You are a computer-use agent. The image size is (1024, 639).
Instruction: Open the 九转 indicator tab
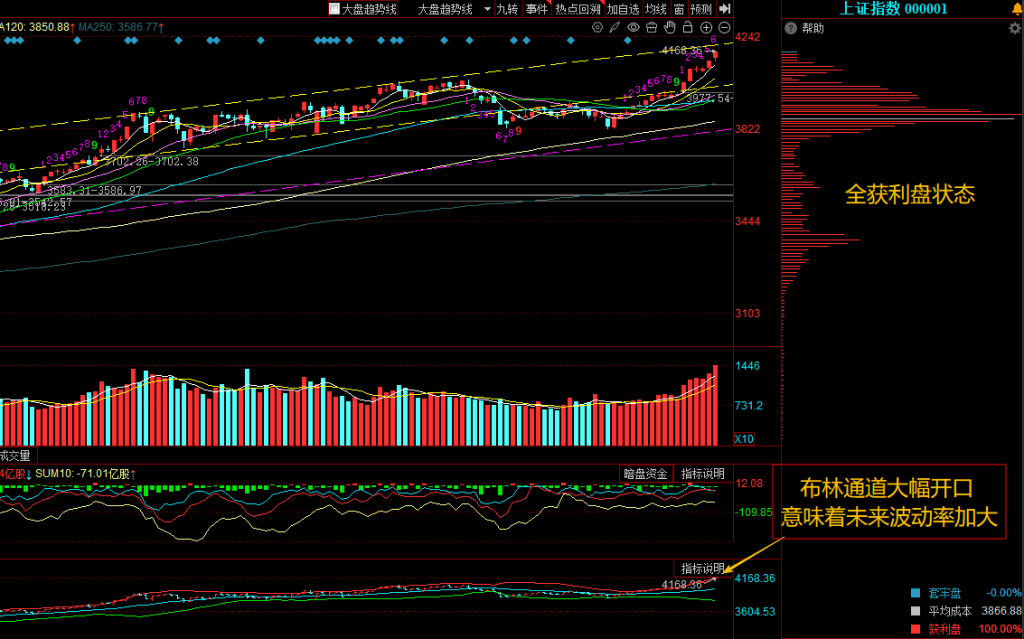507,9
